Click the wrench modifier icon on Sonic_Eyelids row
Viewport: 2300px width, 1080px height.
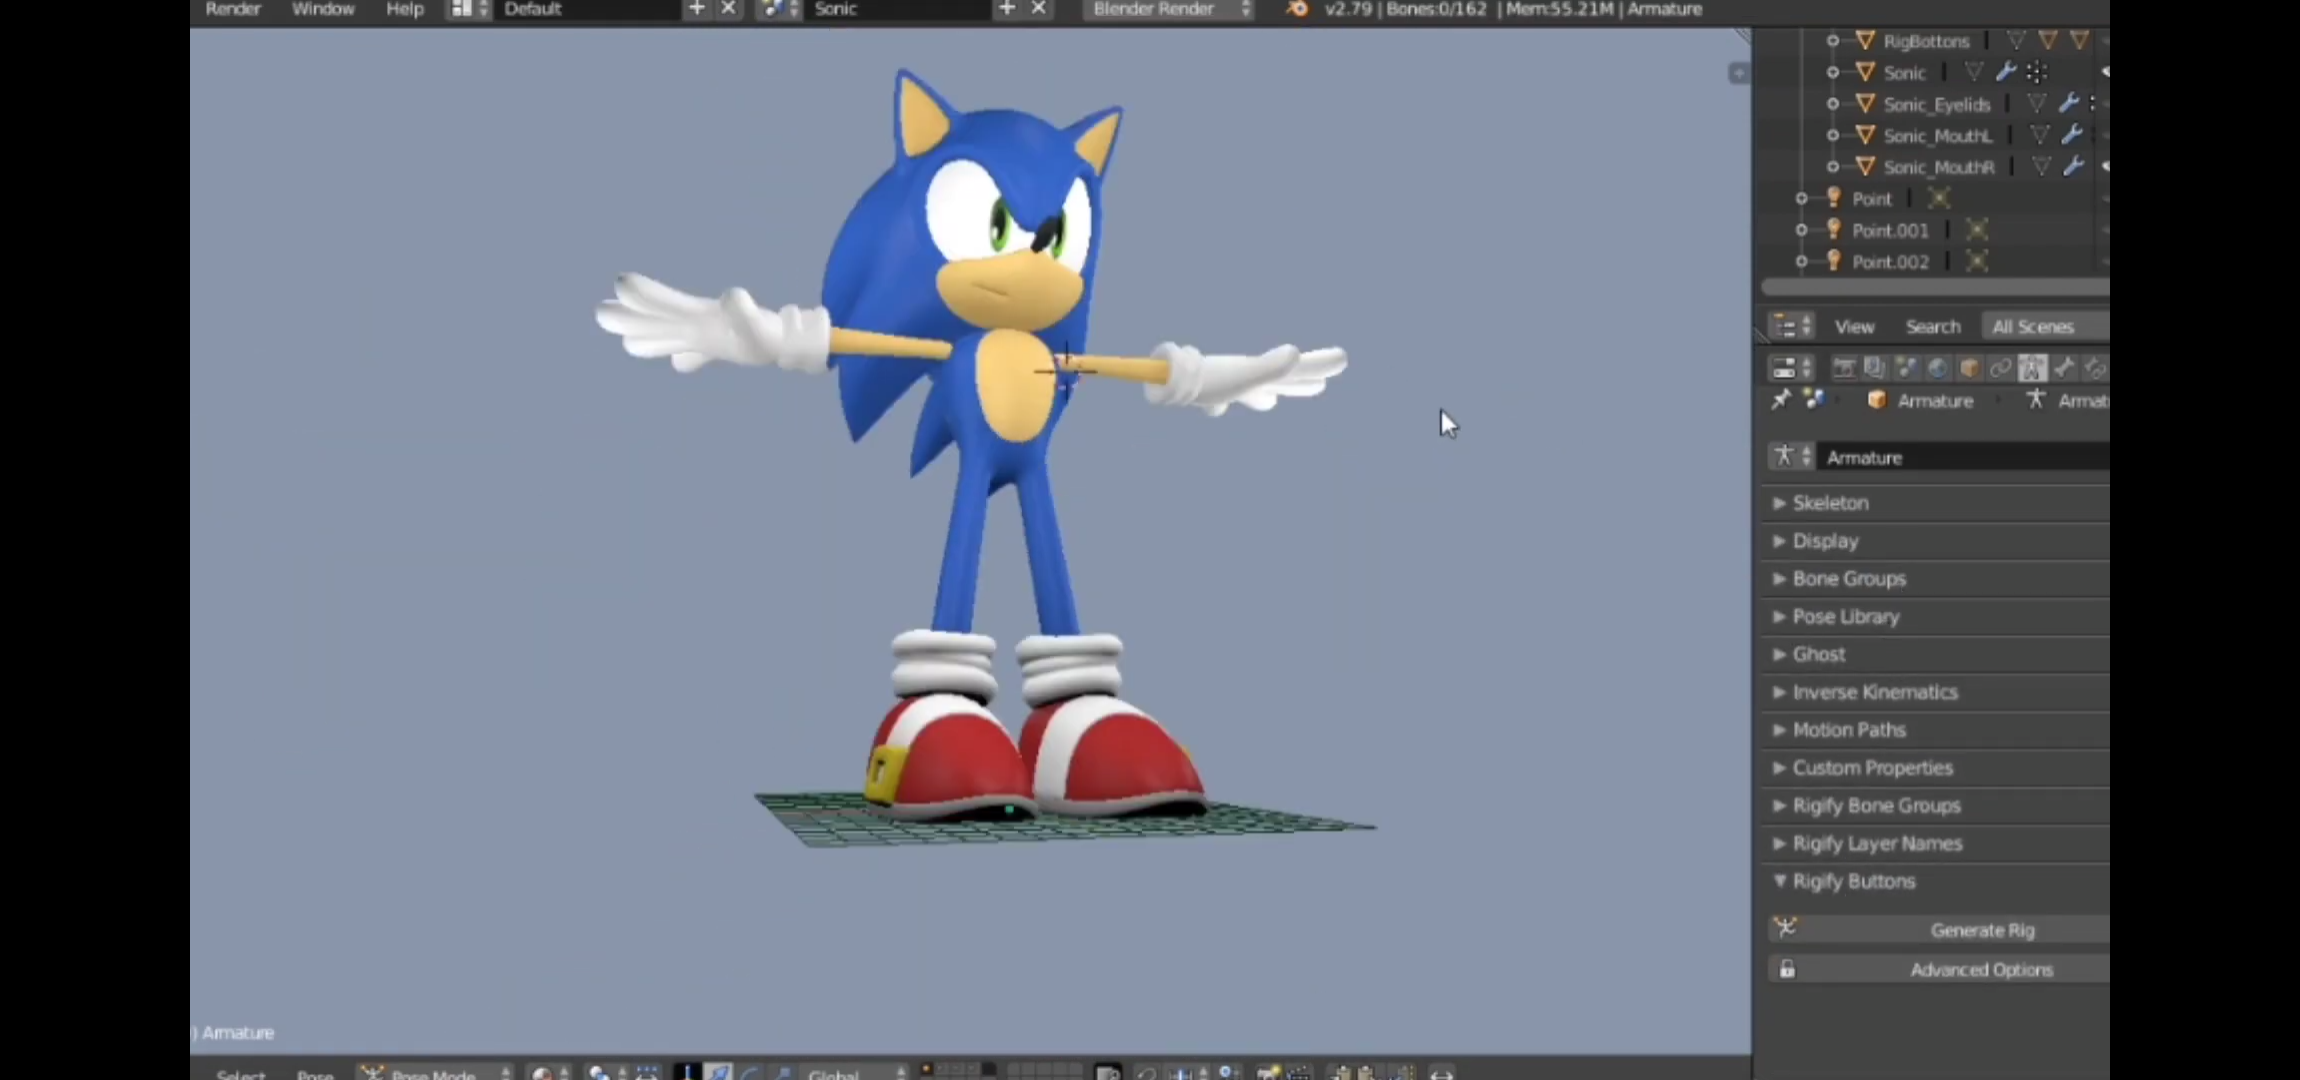click(2069, 103)
